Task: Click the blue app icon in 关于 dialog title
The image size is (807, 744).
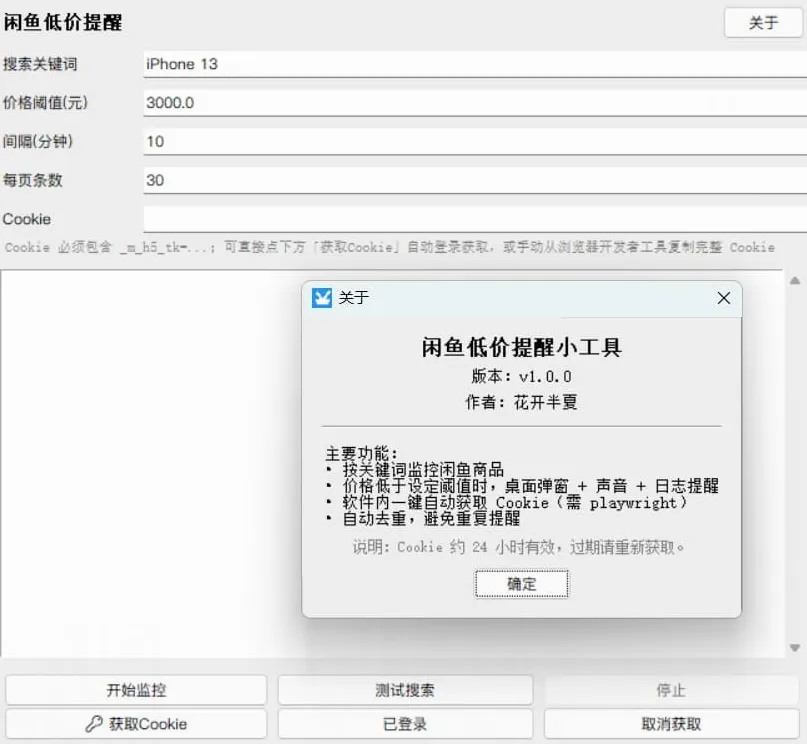Action: tap(322, 298)
